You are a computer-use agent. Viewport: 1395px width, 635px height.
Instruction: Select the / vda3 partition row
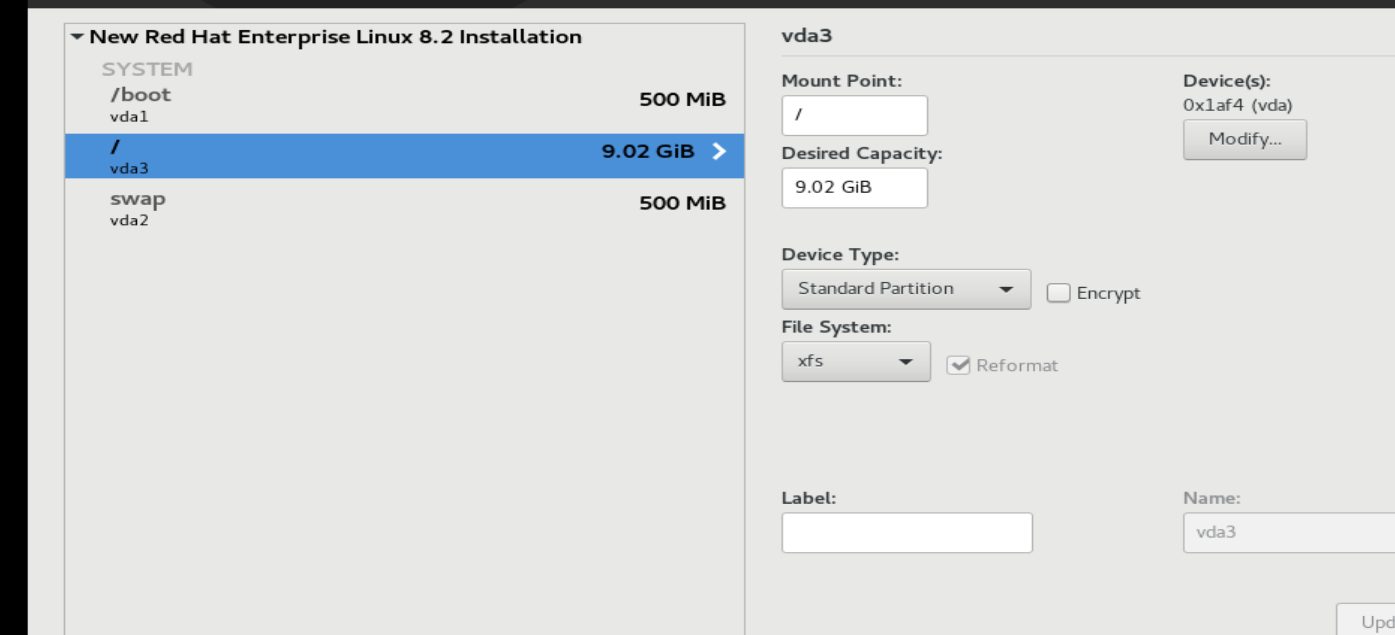tap(404, 156)
